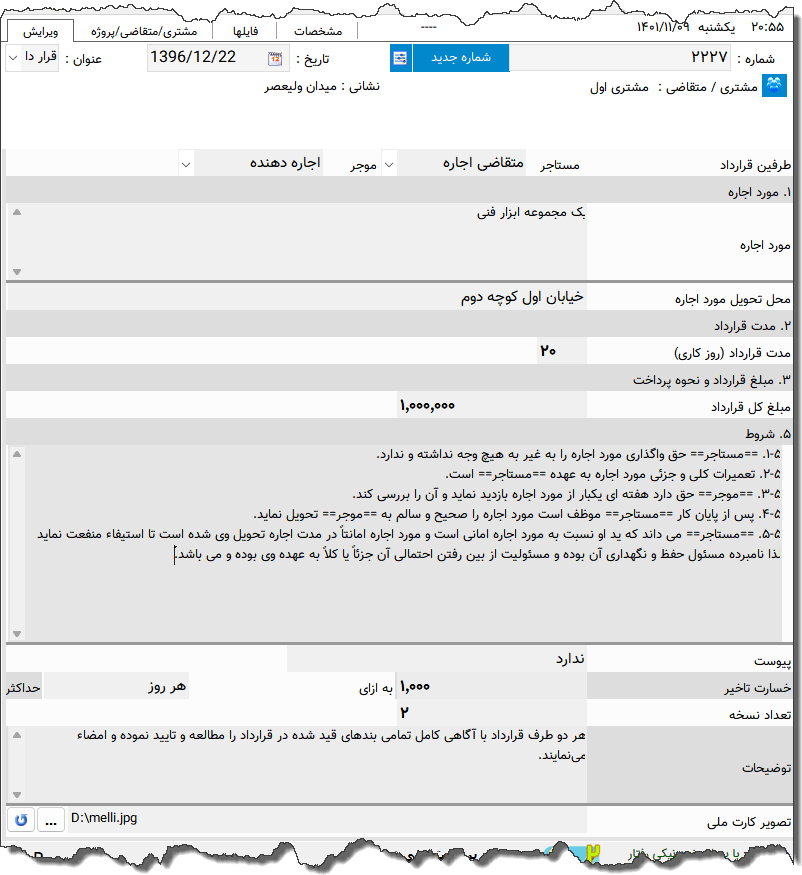Click the refresh icon next to تصویر کارت ملی
The image size is (802, 875).
[x=20, y=819]
